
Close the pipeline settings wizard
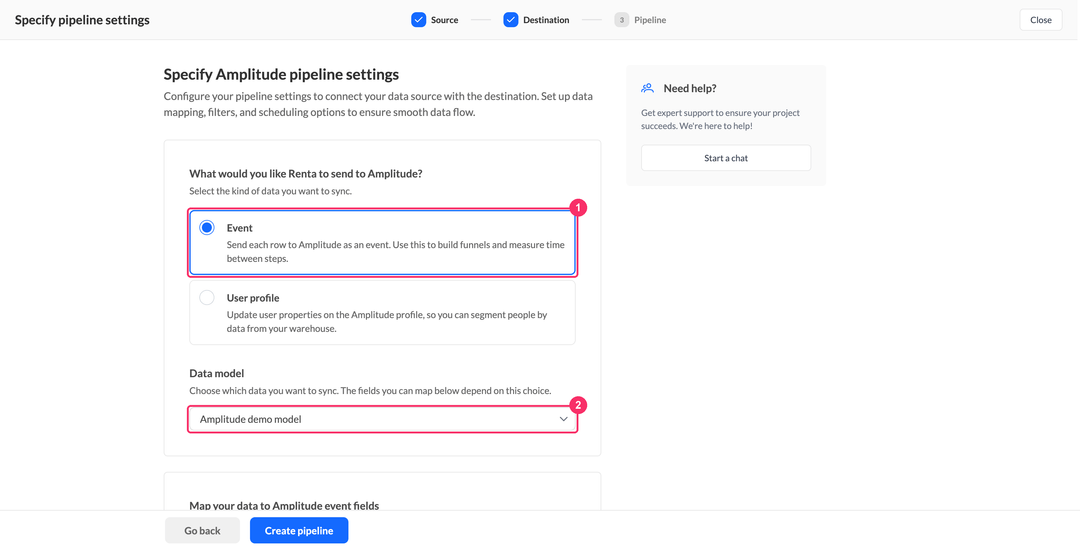click(x=1041, y=20)
